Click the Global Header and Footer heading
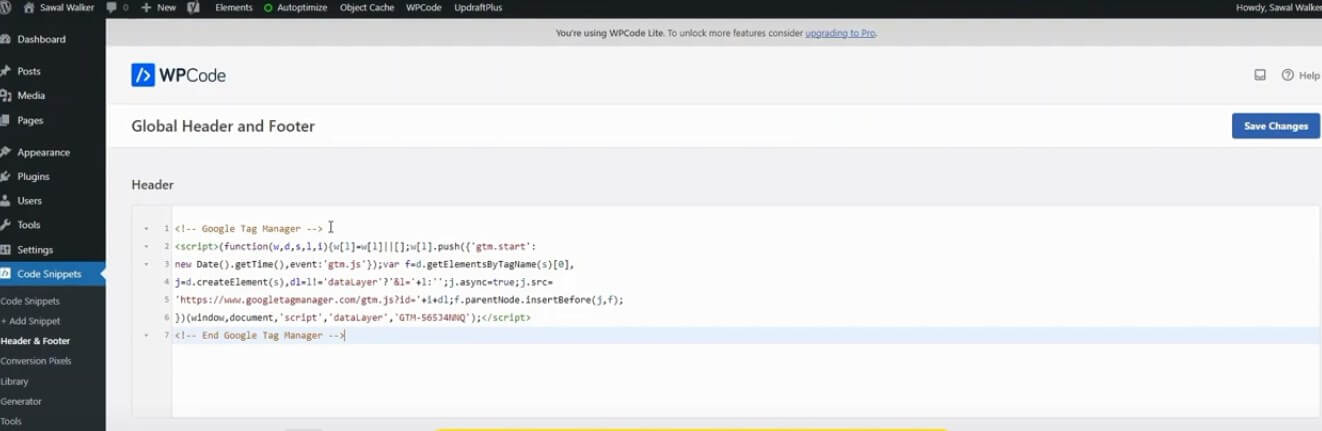1322x431 pixels. click(223, 127)
